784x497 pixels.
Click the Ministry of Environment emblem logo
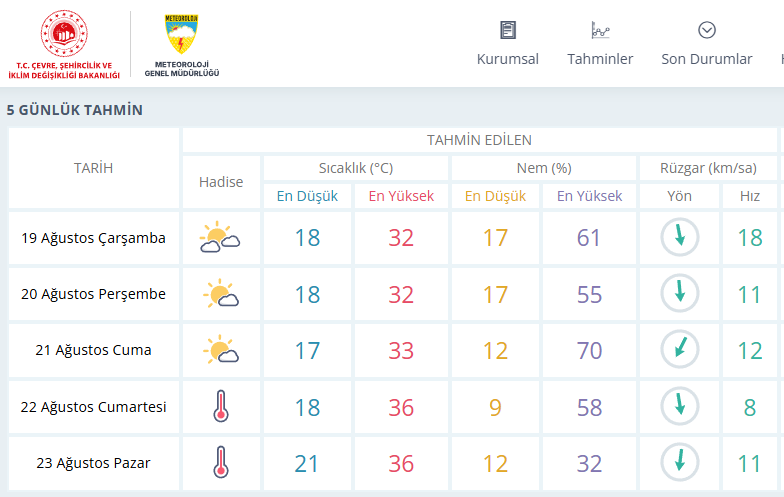pyautogui.click(x=64, y=34)
